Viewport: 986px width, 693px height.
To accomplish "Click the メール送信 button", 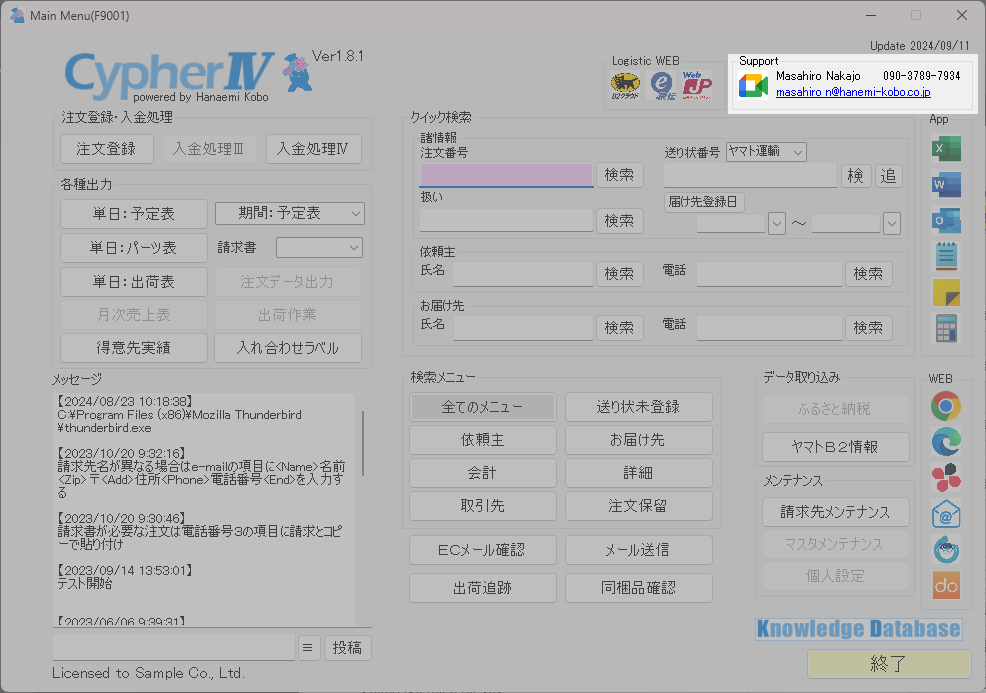I will coord(638,550).
